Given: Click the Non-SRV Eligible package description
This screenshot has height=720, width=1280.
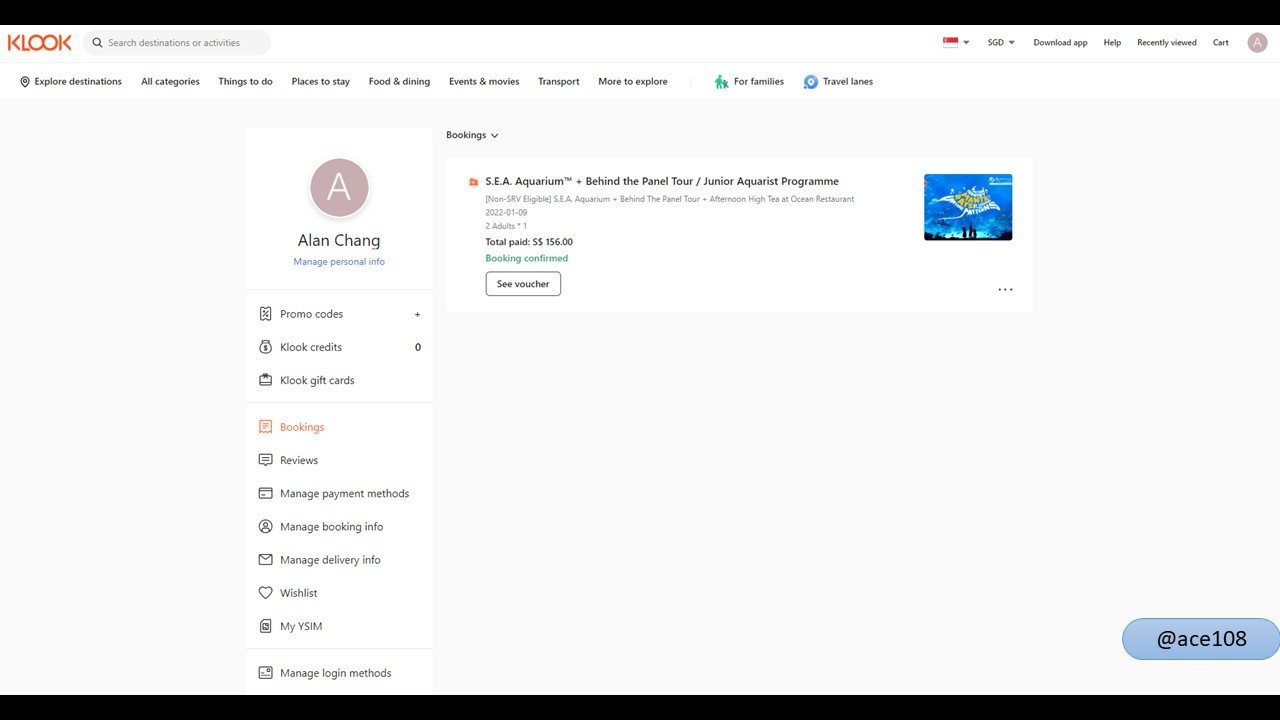Looking at the screenshot, I should click(x=670, y=199).
